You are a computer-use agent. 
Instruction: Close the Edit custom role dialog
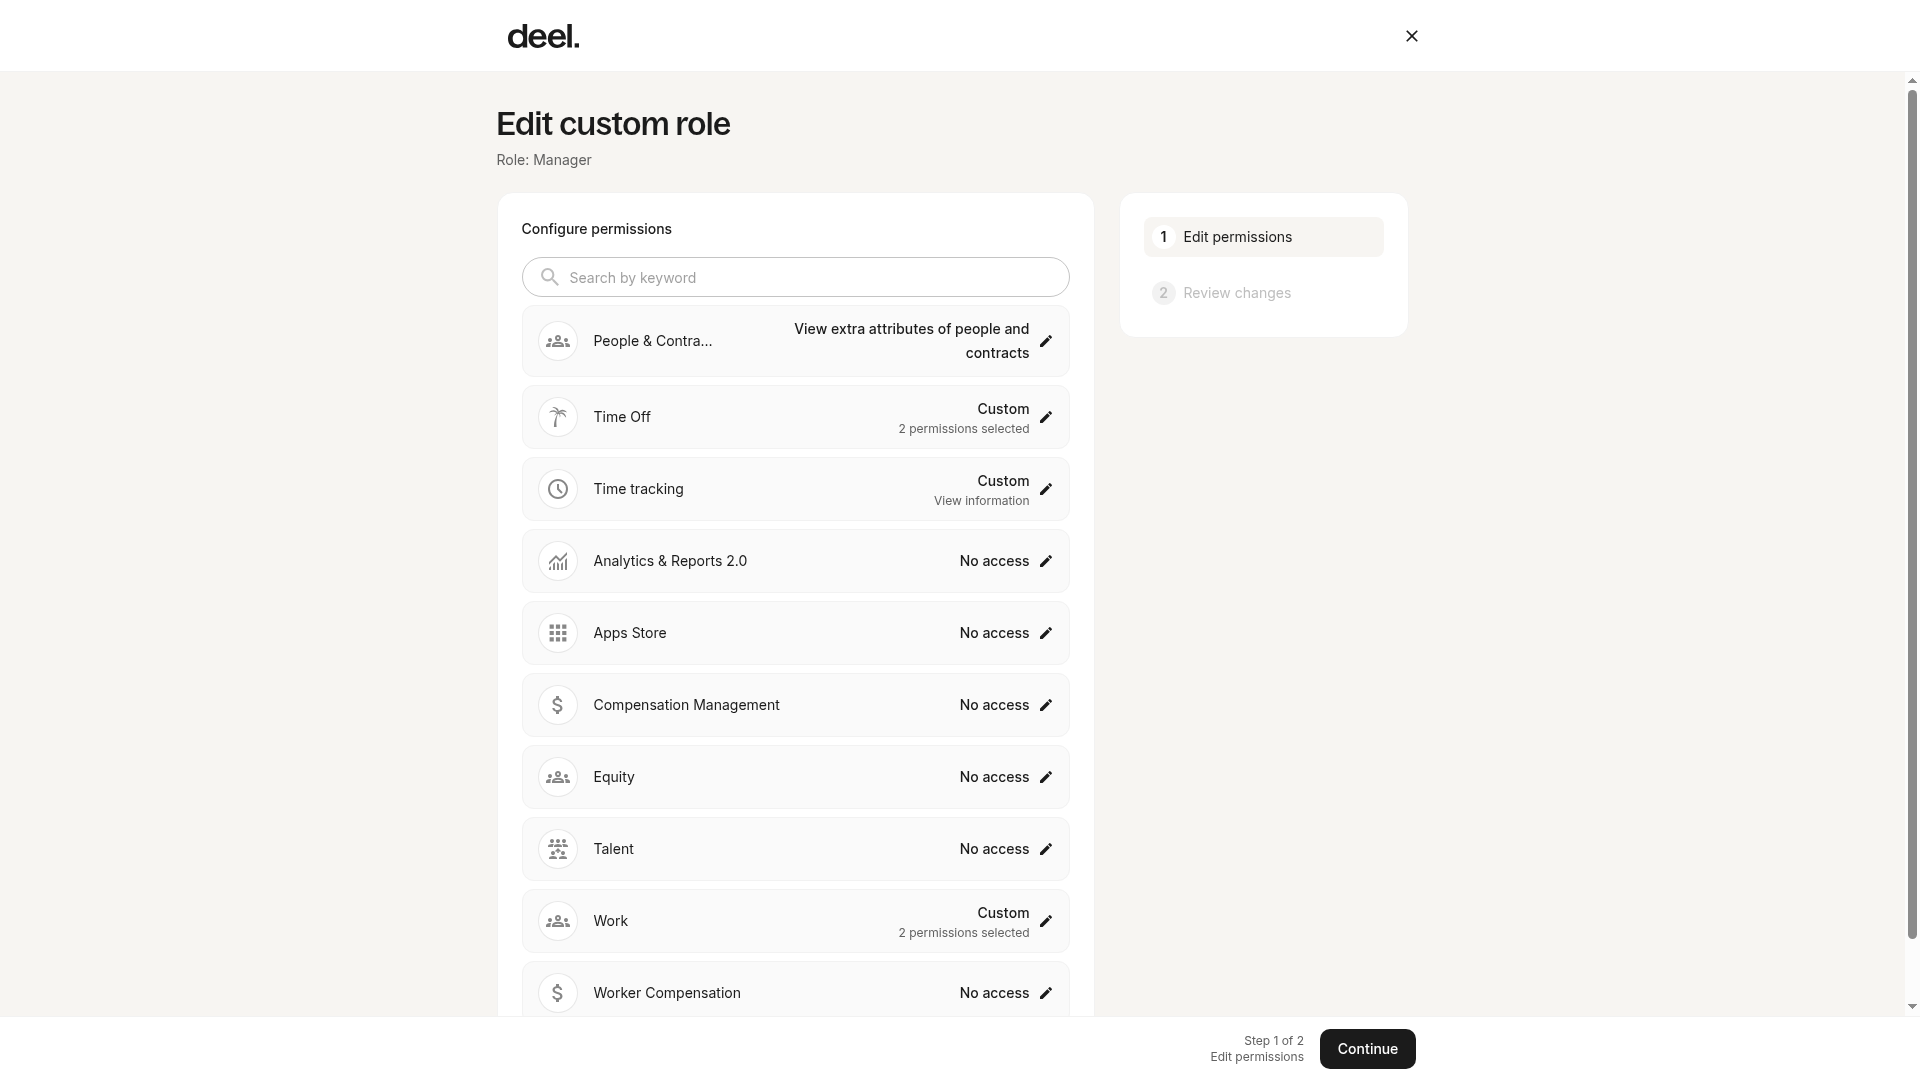1412,36
